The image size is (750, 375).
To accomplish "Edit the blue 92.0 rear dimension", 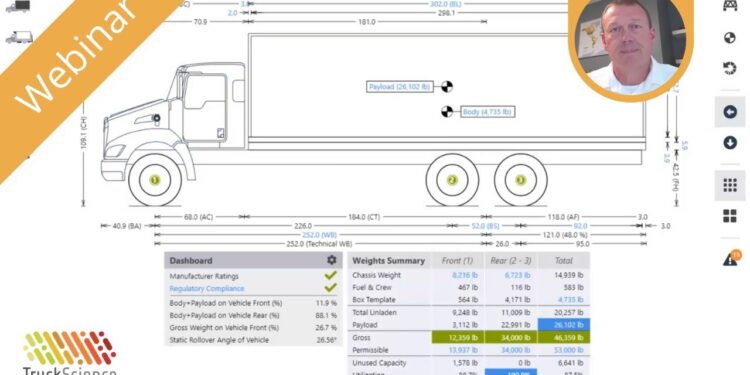I will click(x=580, y=226).
